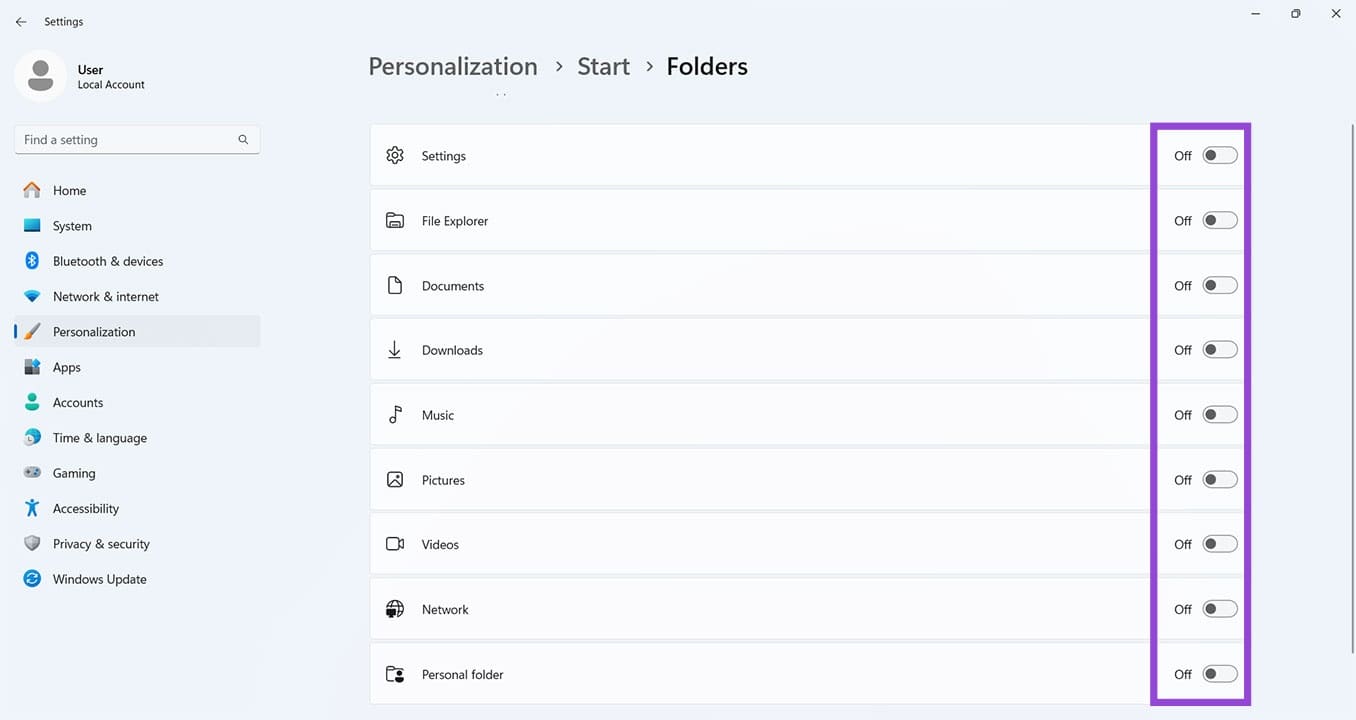Screen dimensions: 1356x720
Task: Click the Downloads arrow icon
Action: click(394, 349)
